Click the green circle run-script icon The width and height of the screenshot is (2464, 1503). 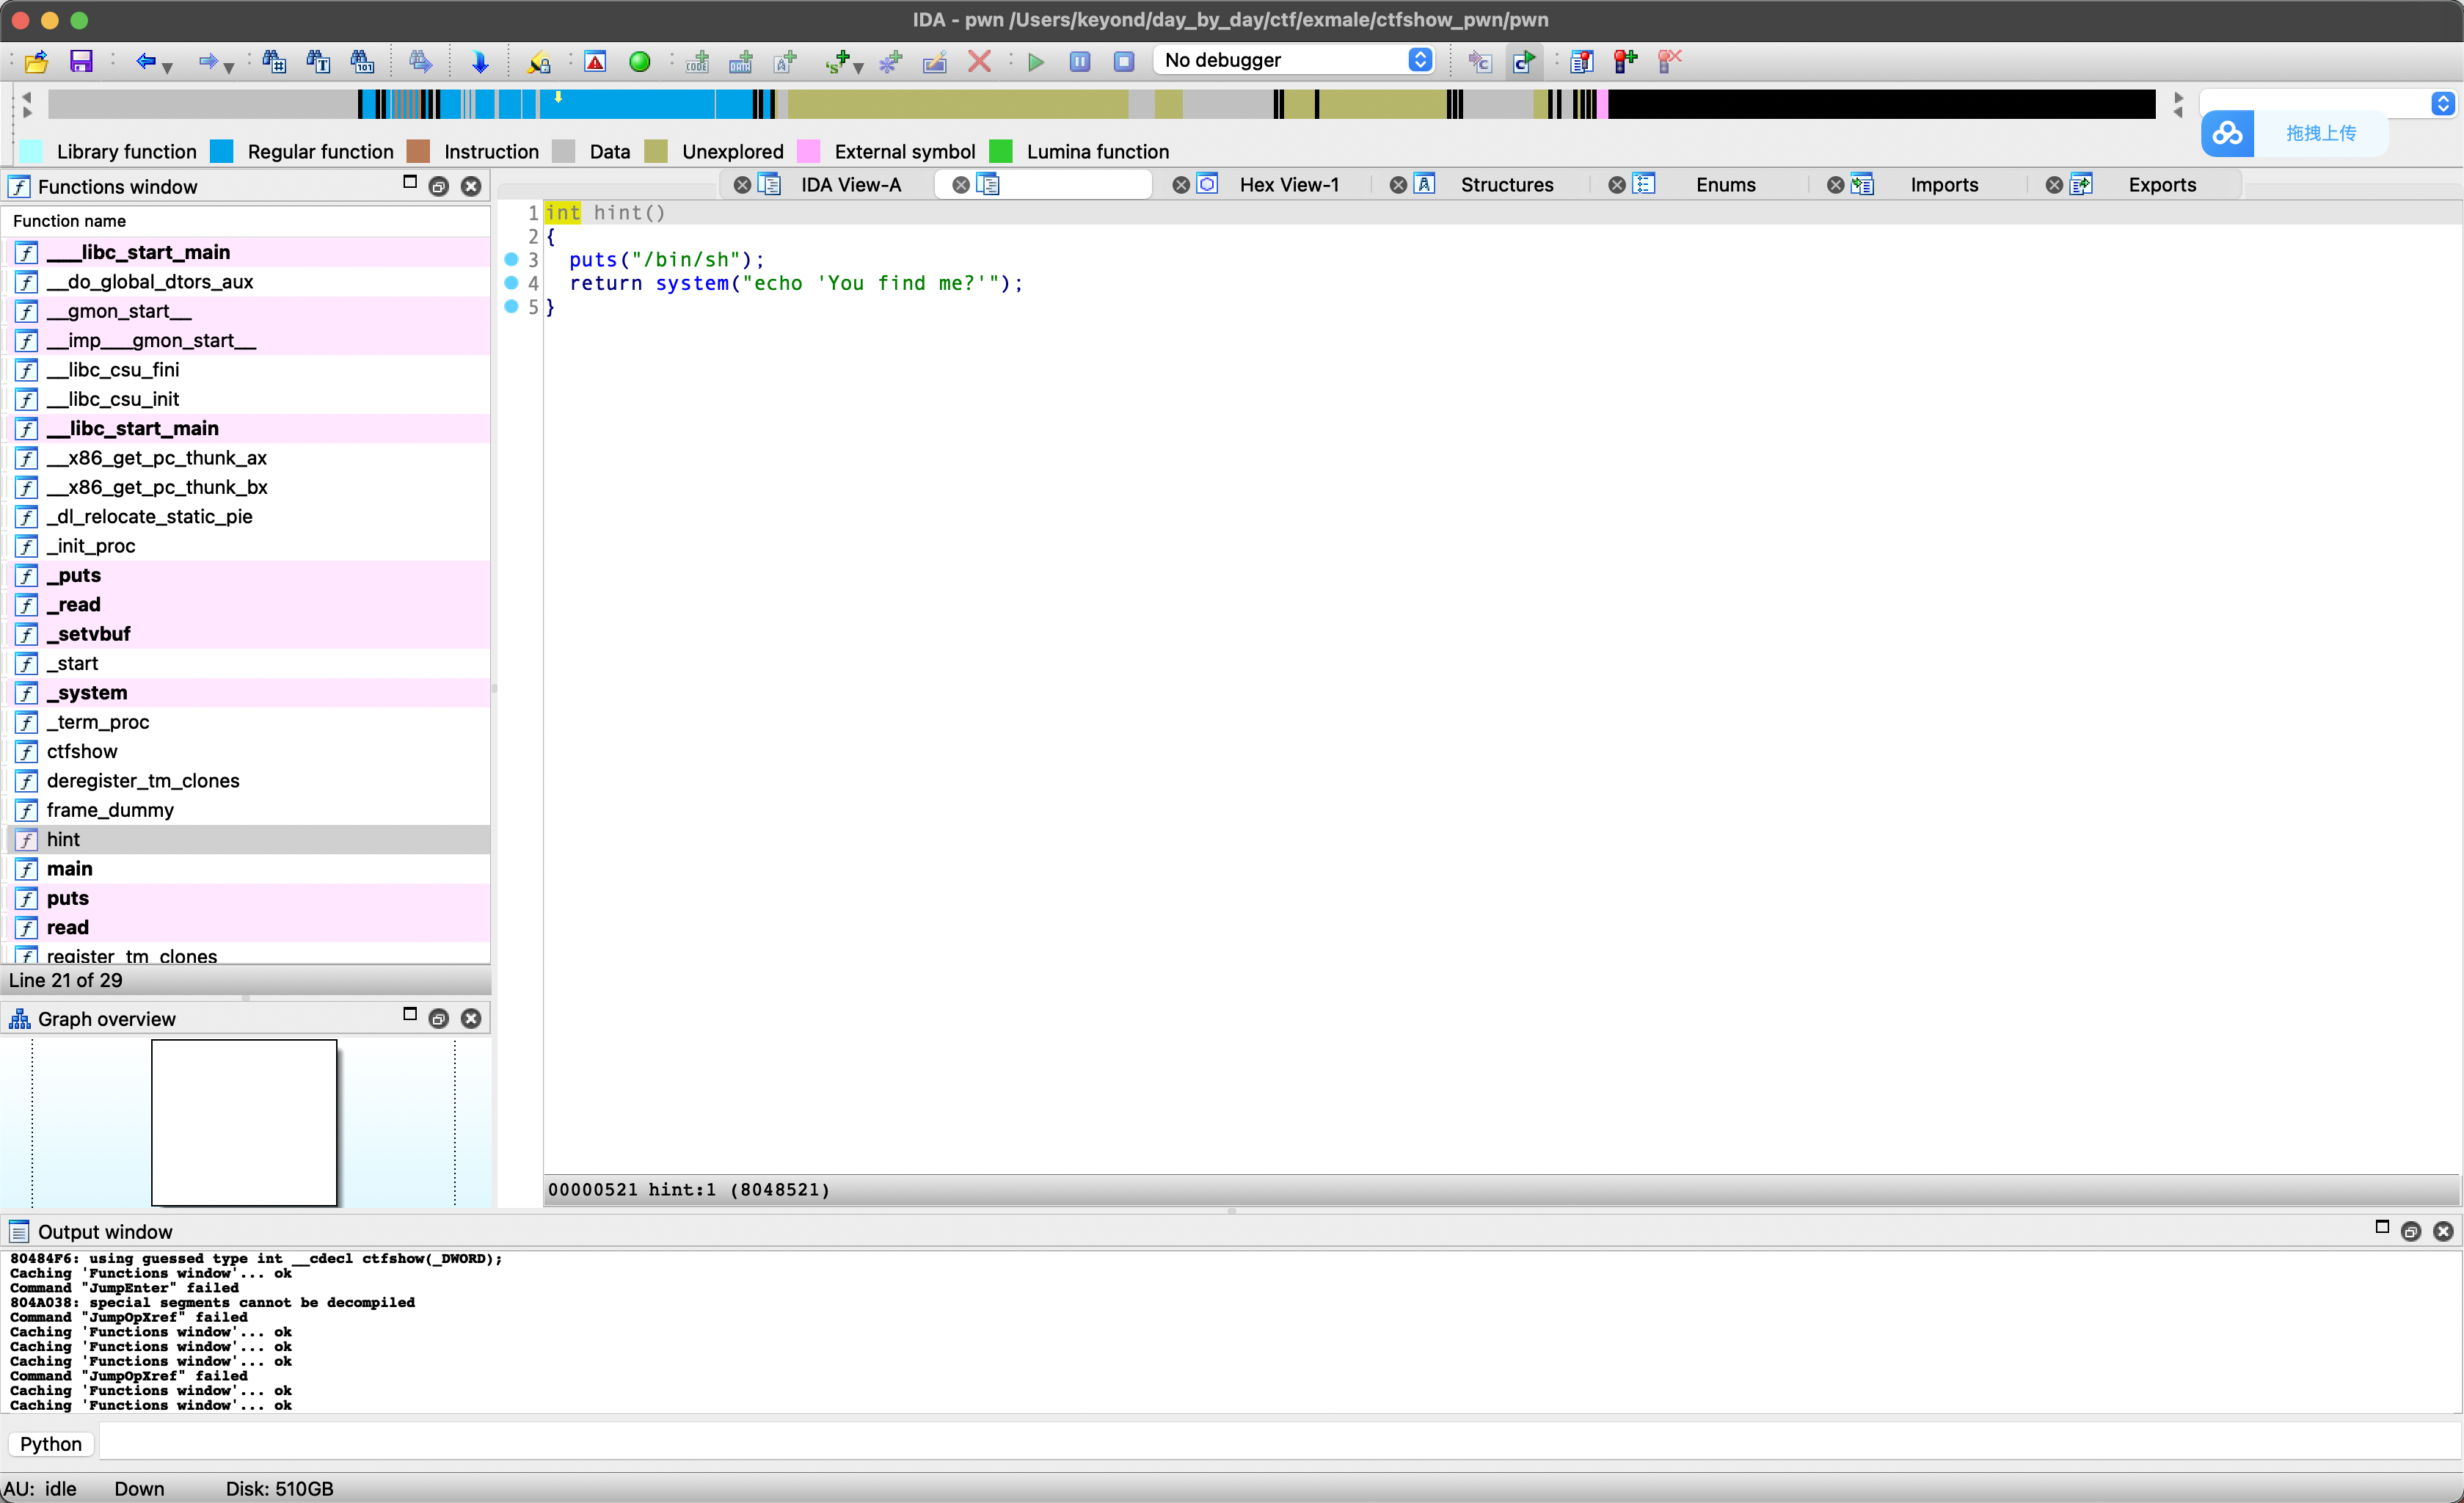tap(640, 62)
